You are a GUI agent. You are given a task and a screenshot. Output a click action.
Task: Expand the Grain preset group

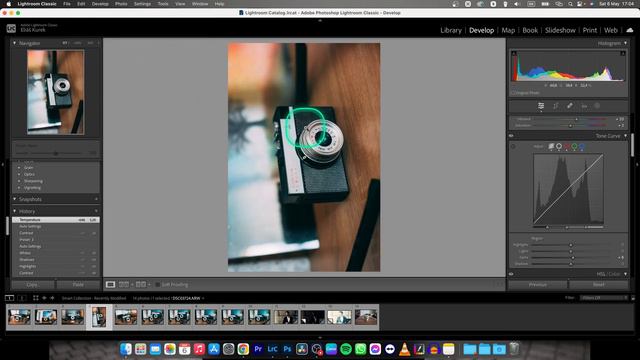click(19, 168)
